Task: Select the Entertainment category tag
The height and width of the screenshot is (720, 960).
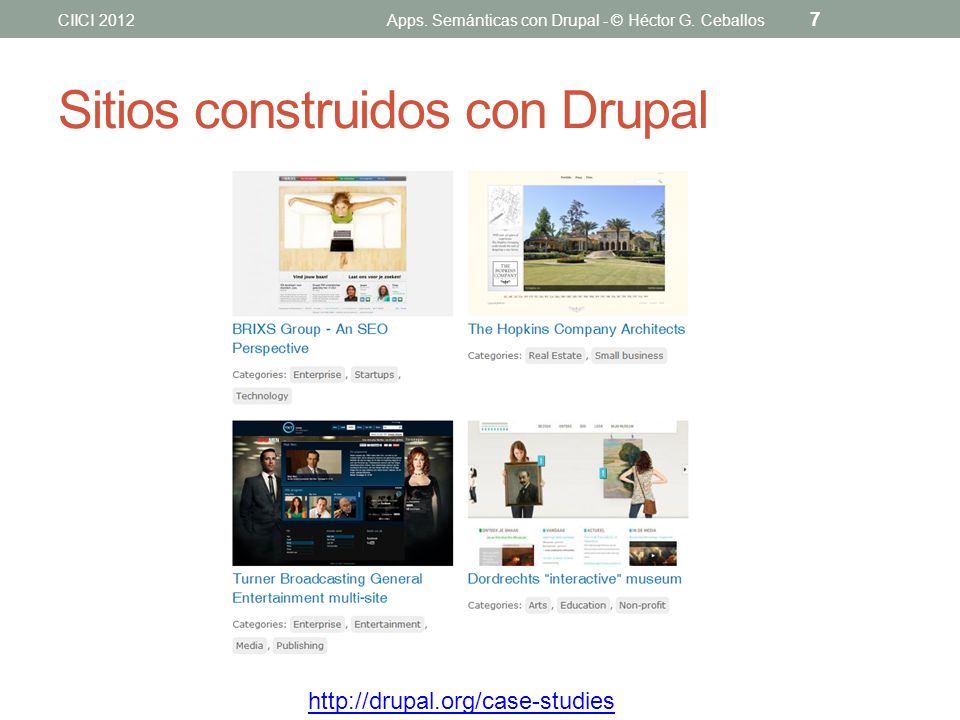Action: (387, 624)
